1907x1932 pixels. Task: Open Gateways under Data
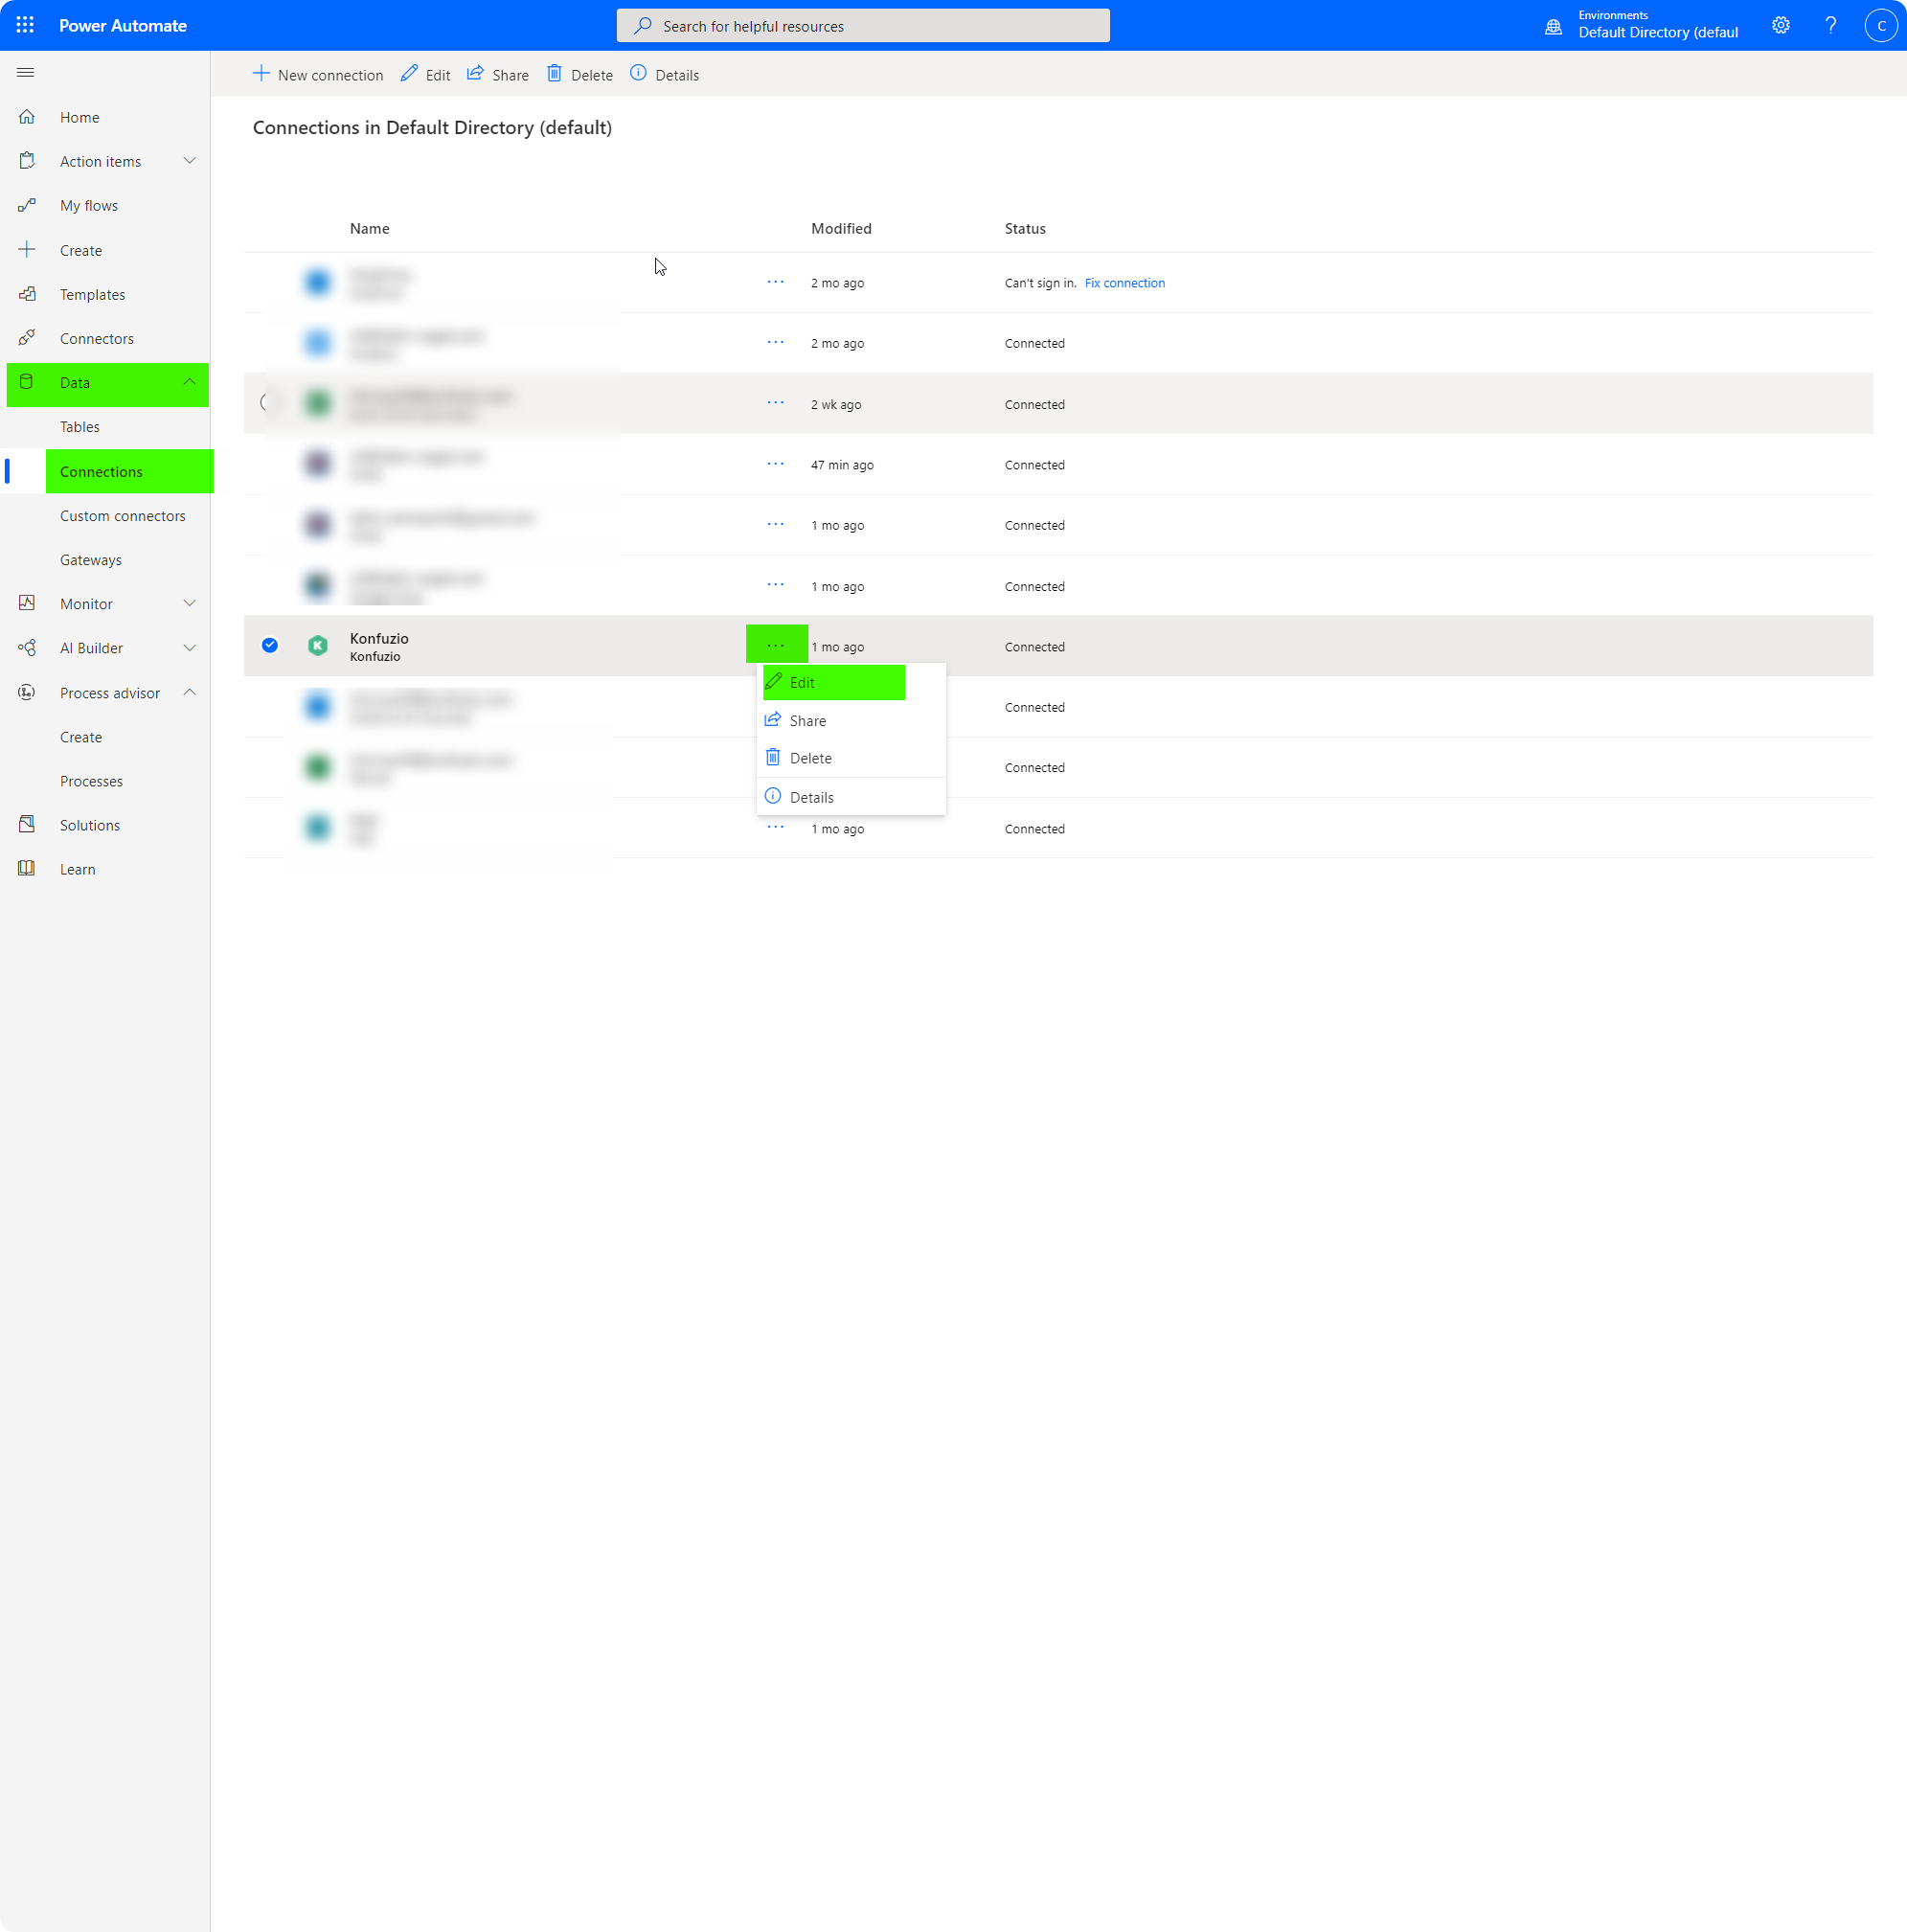91,560
